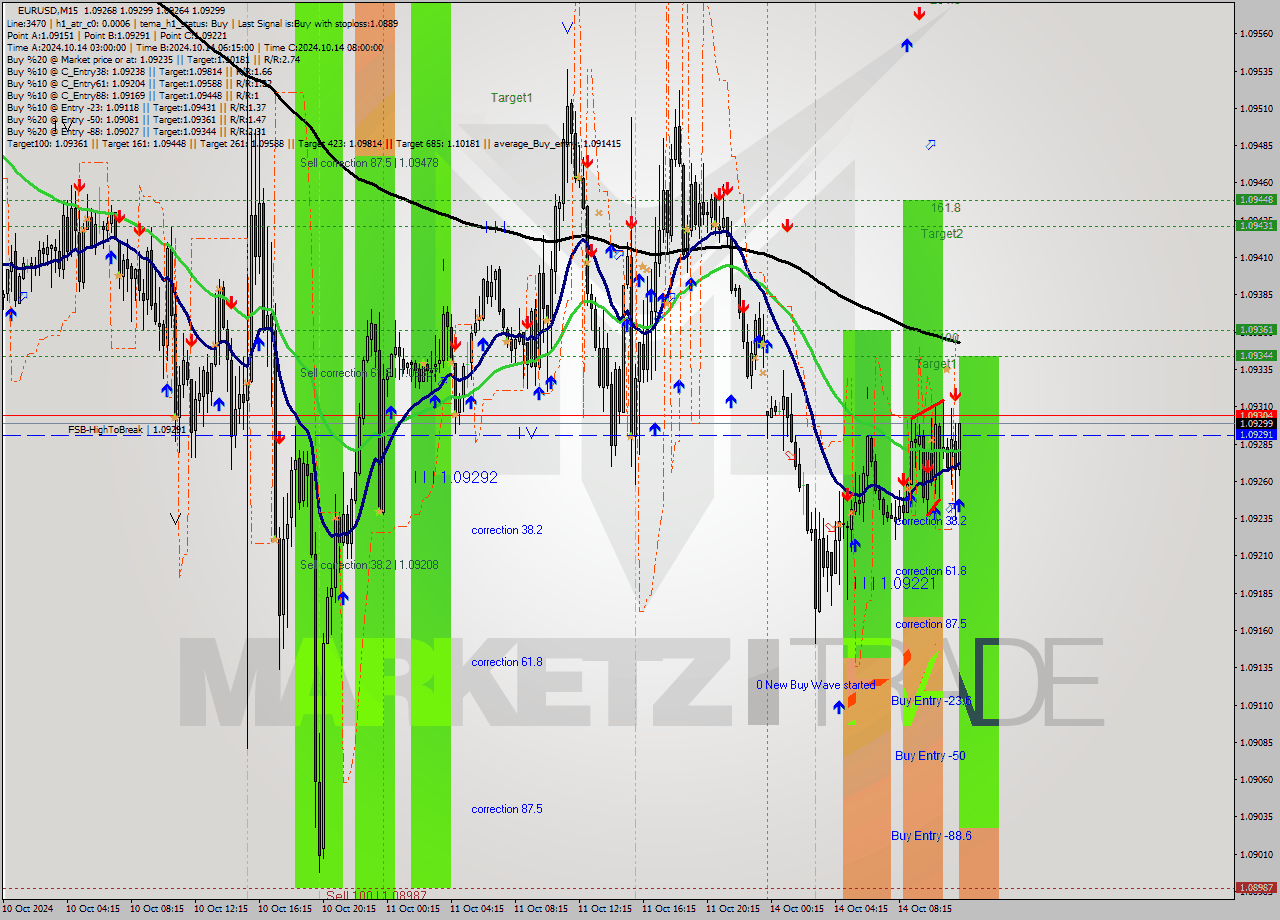Click 1.09260 on the price axis
This screenshot has height=920, width=1280.
pyautogui.click(x=1256, y=482)
